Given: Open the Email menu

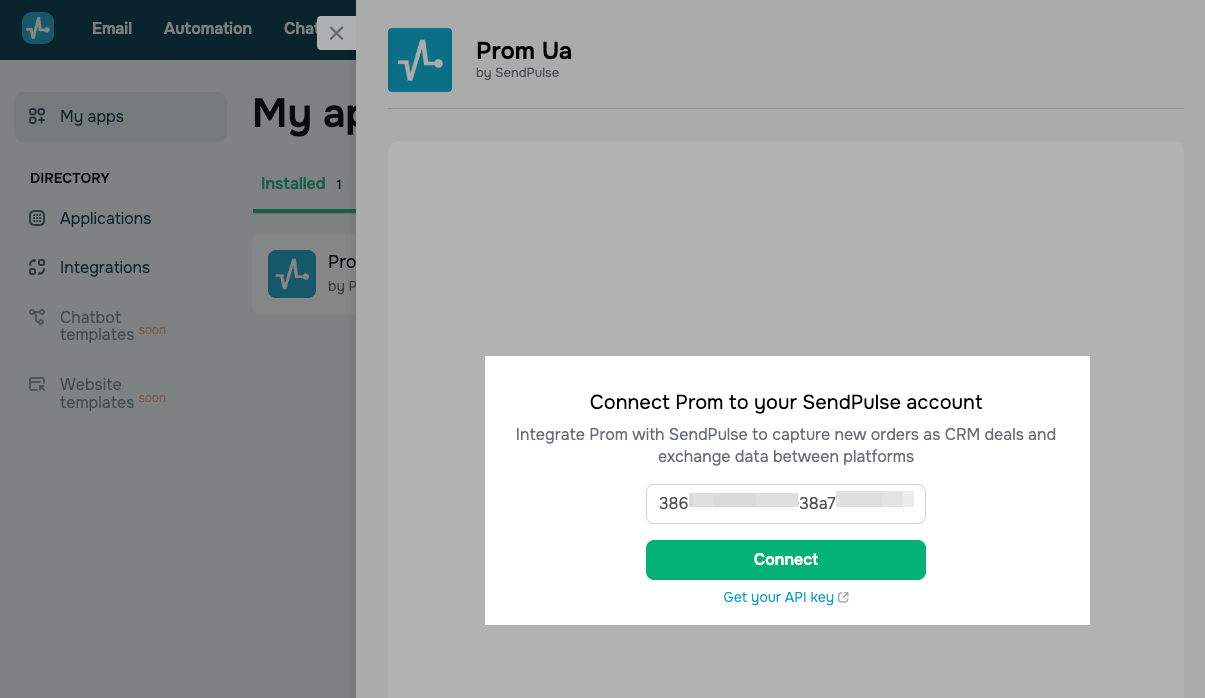Looking at the screenshot, I should pos(112,28).
